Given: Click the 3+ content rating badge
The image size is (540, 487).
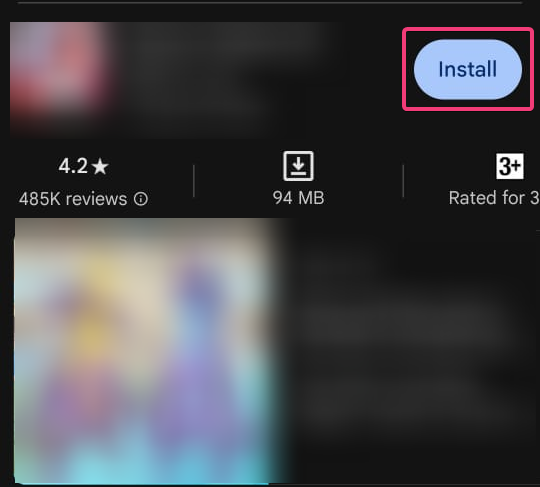Looking at the screenshot, I should (510, 166).
